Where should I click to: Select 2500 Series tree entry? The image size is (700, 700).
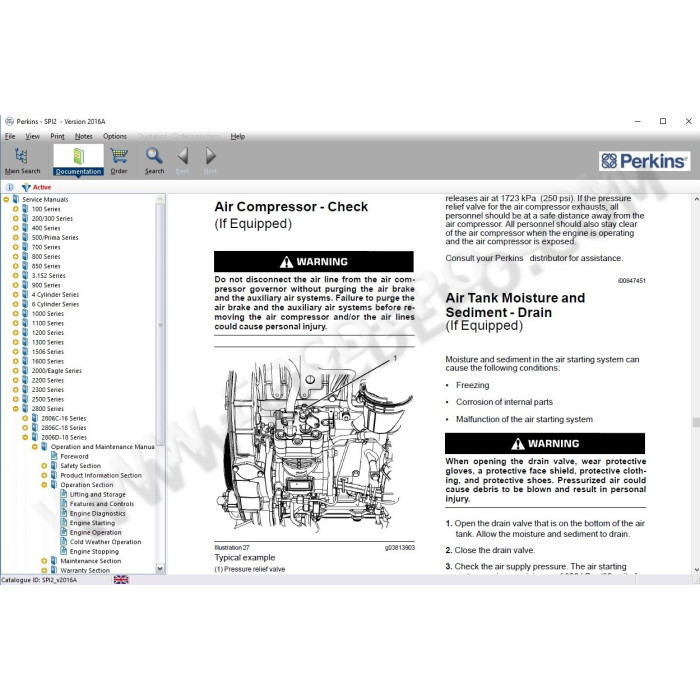click(x=48, y=399)
